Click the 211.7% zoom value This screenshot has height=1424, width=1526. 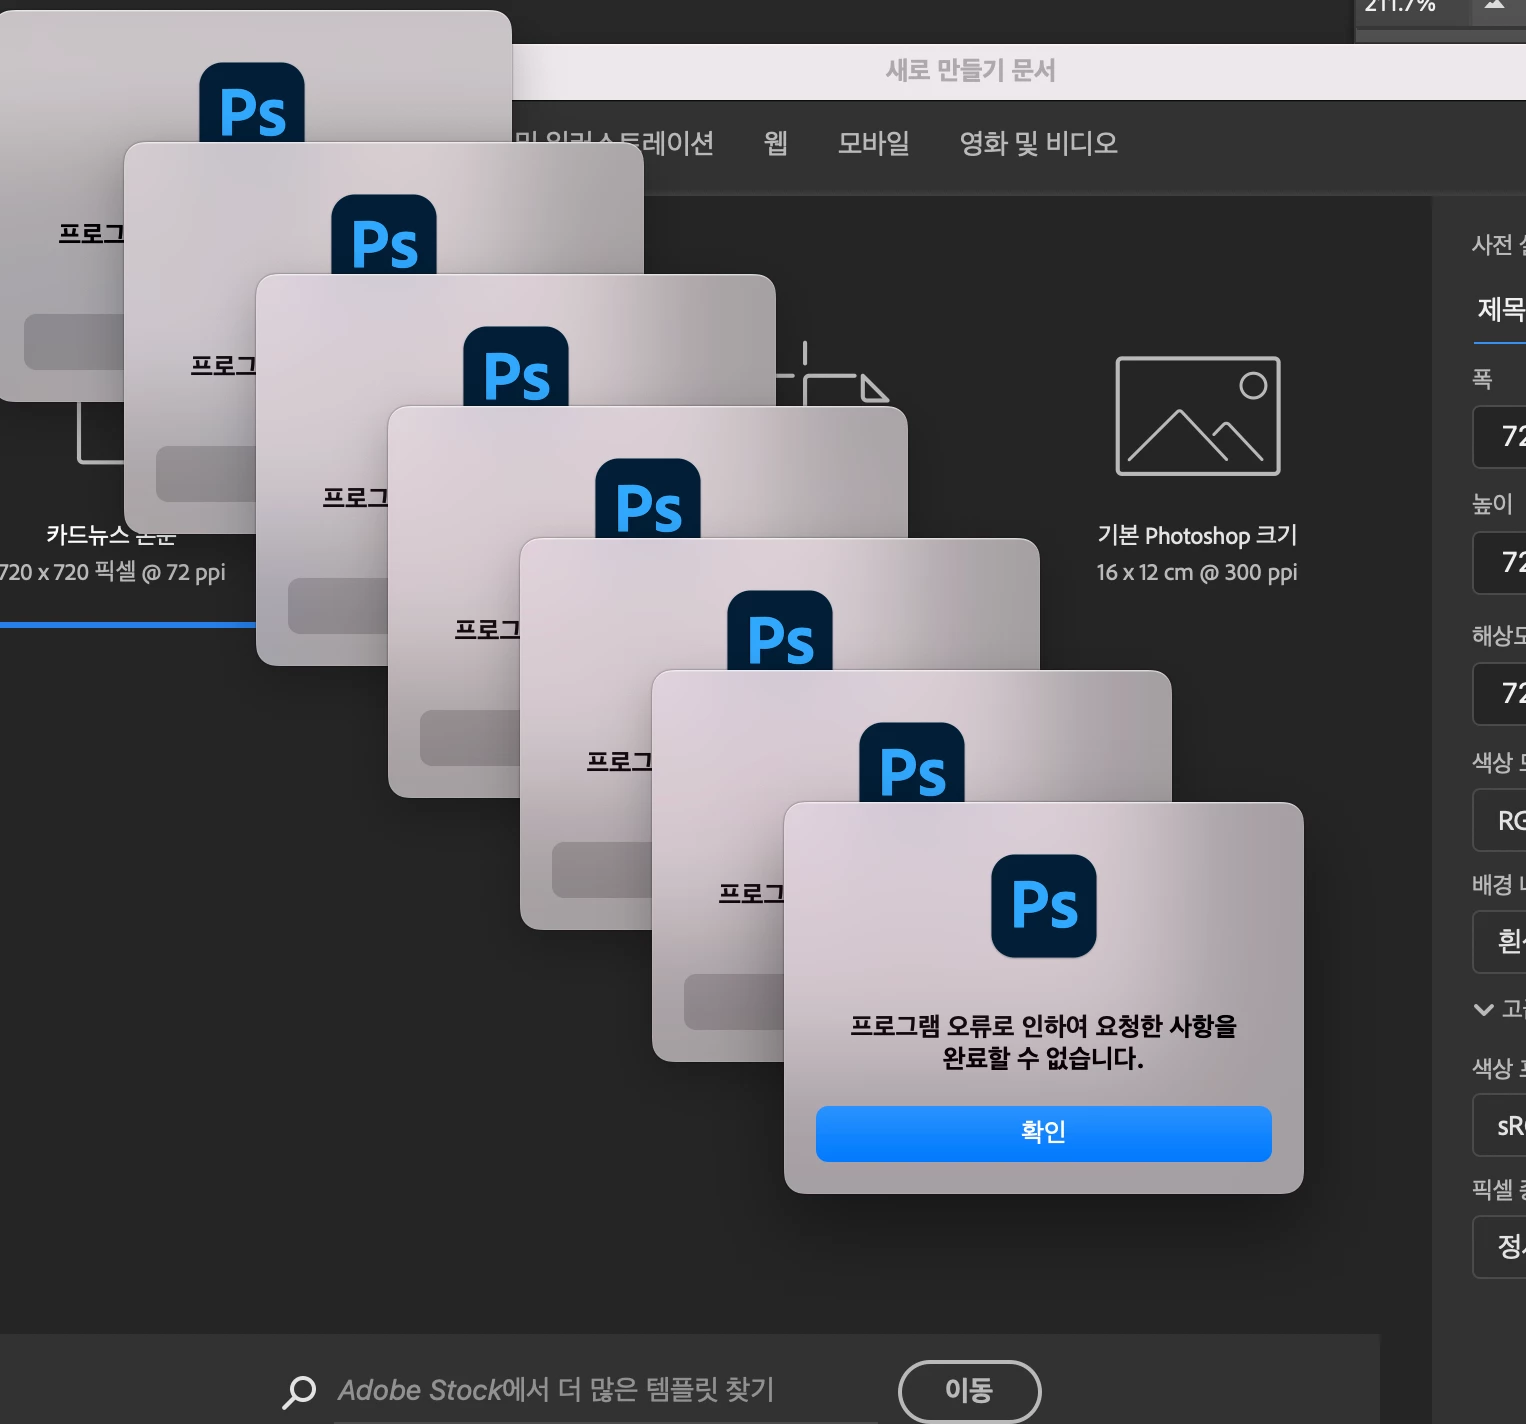coord(1400,6)
